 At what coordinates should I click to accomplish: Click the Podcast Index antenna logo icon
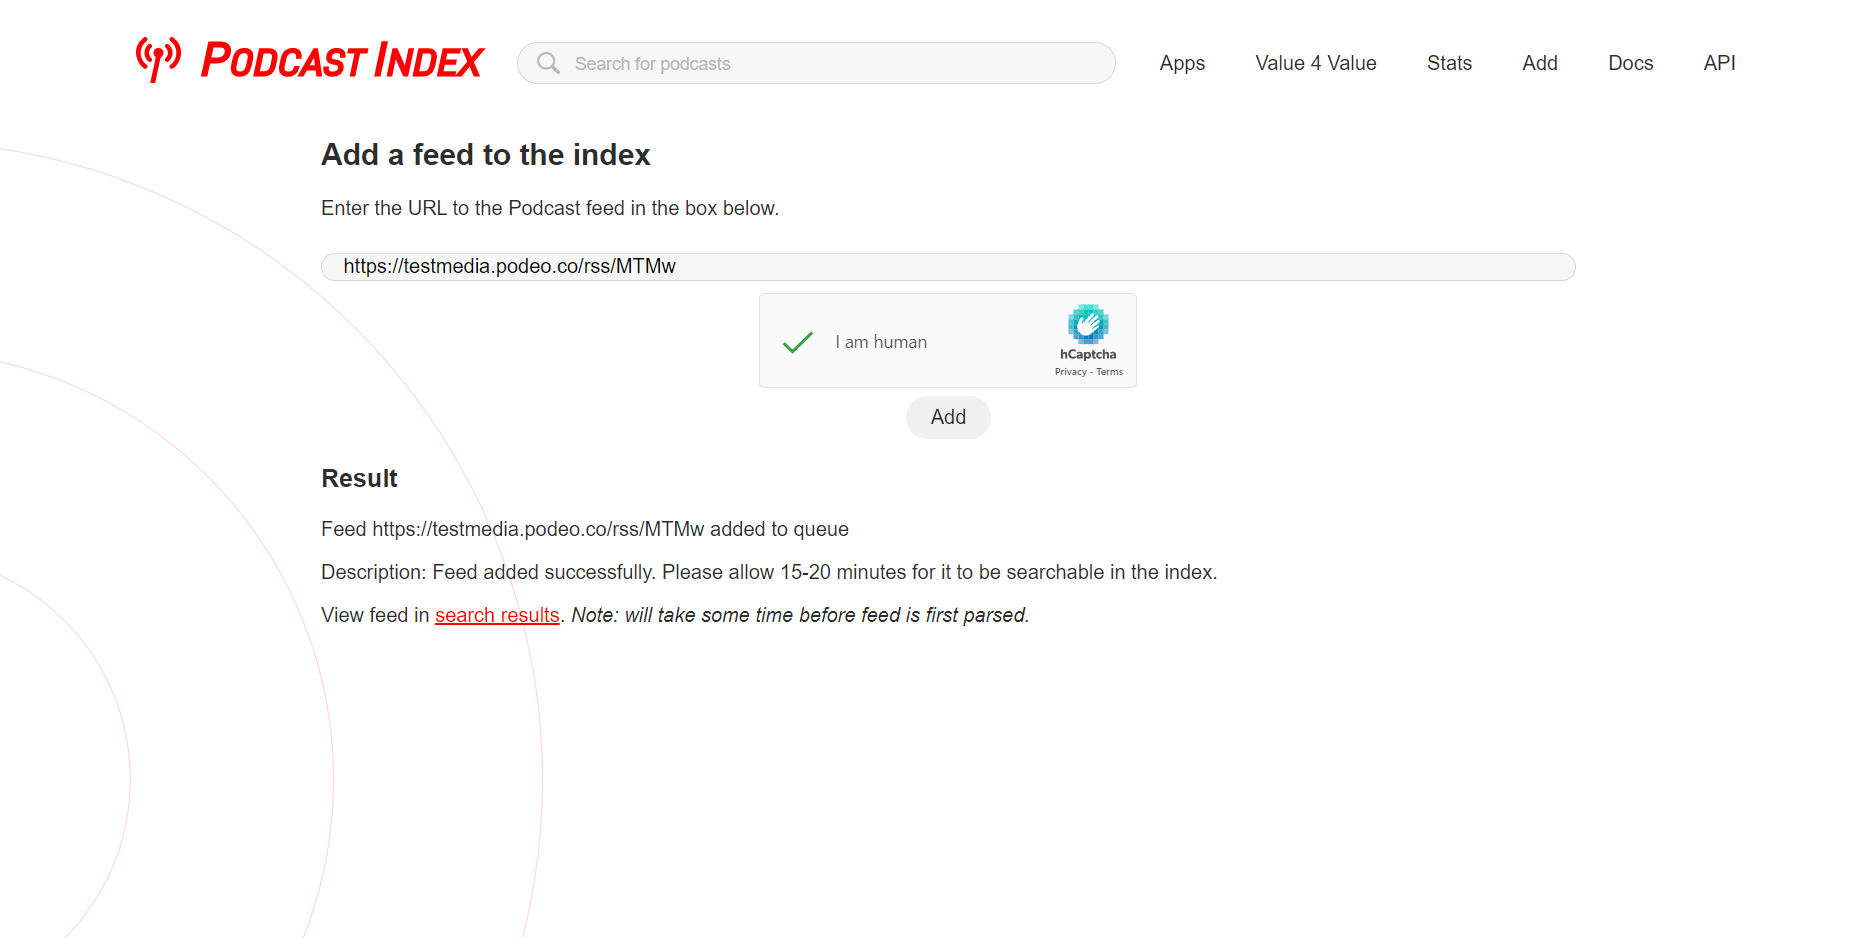[x=158, y=60]
